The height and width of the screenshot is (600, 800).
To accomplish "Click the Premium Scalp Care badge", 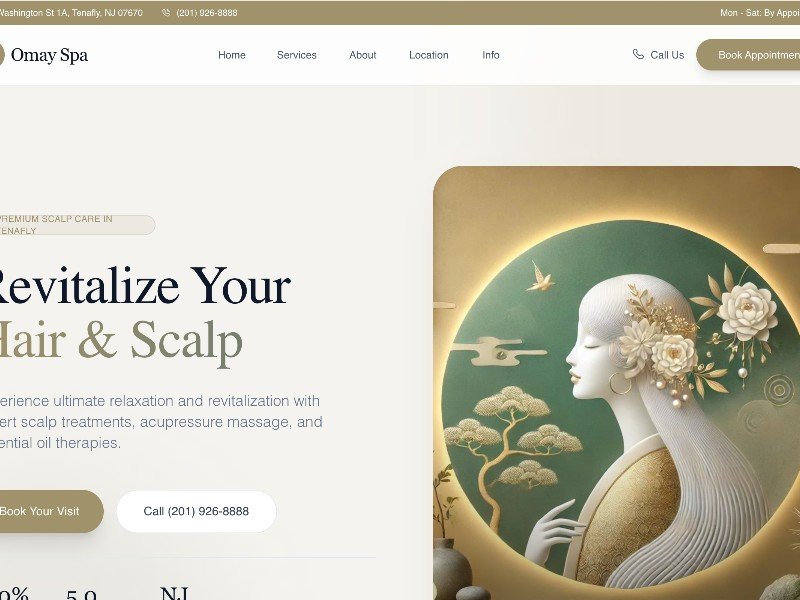I will tap(77, 225).
